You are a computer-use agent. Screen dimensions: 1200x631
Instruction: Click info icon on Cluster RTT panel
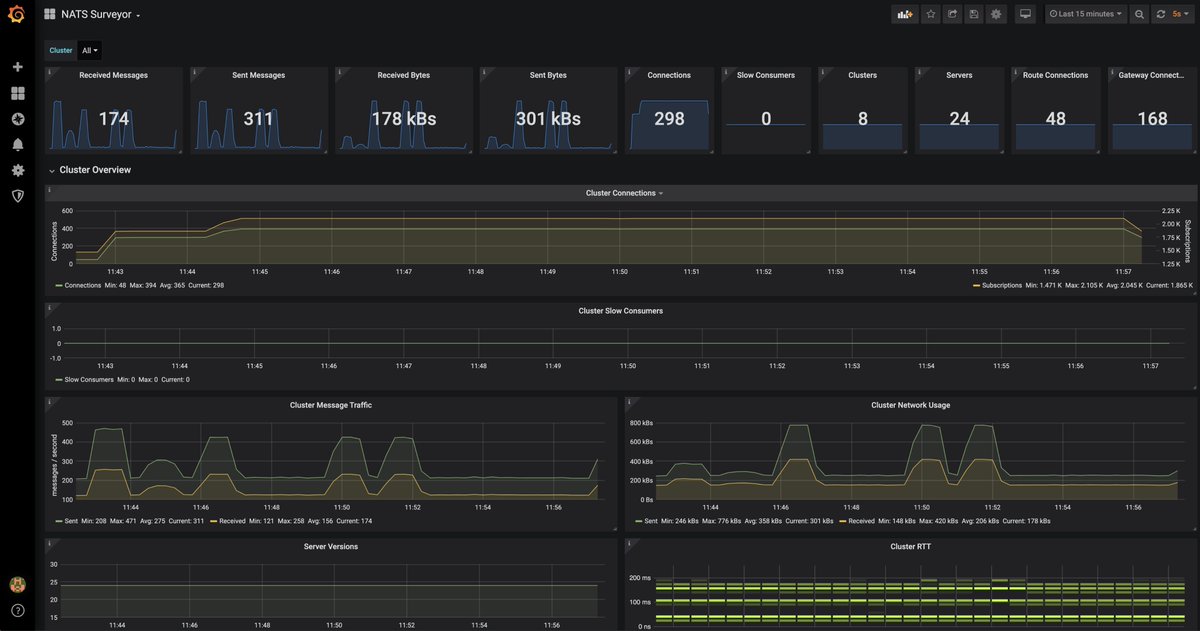tap(630, 543)
